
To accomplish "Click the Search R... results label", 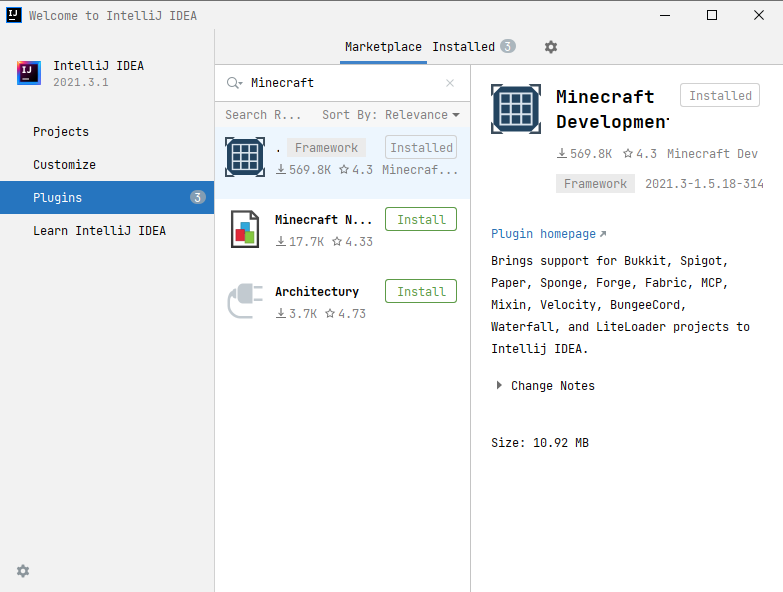I will [x=263, y=115].
